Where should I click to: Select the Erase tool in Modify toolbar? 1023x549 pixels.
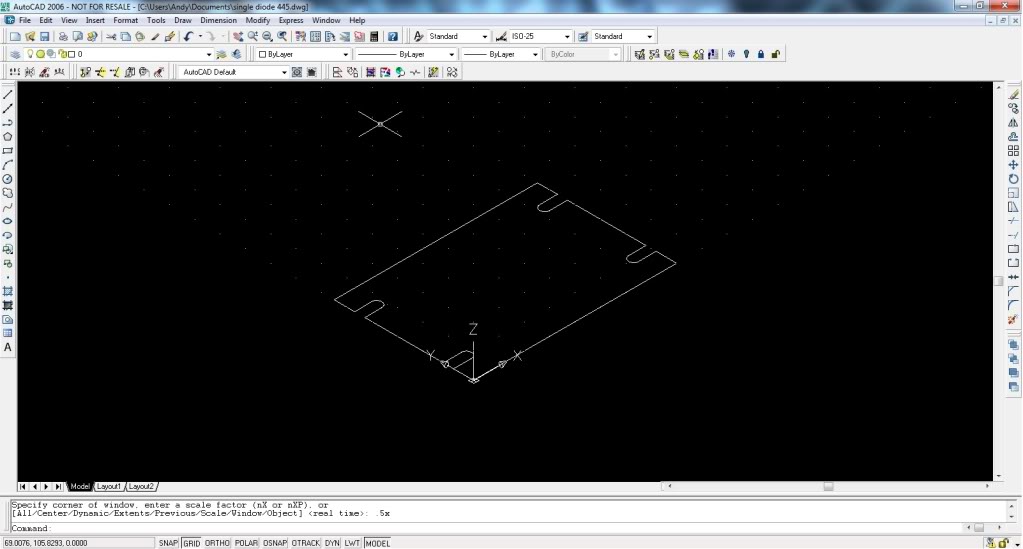[x=1013, y=94]
